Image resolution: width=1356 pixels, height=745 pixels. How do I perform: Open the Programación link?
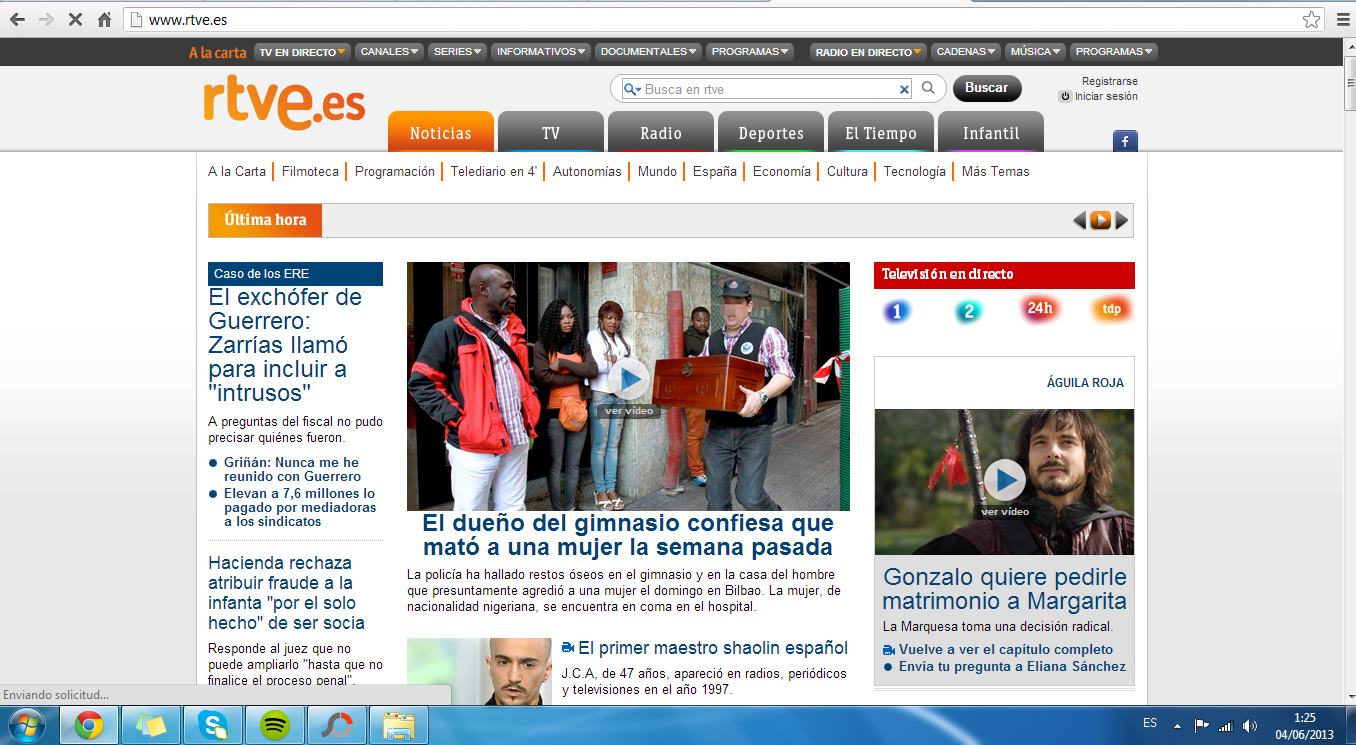click(395, 171)
